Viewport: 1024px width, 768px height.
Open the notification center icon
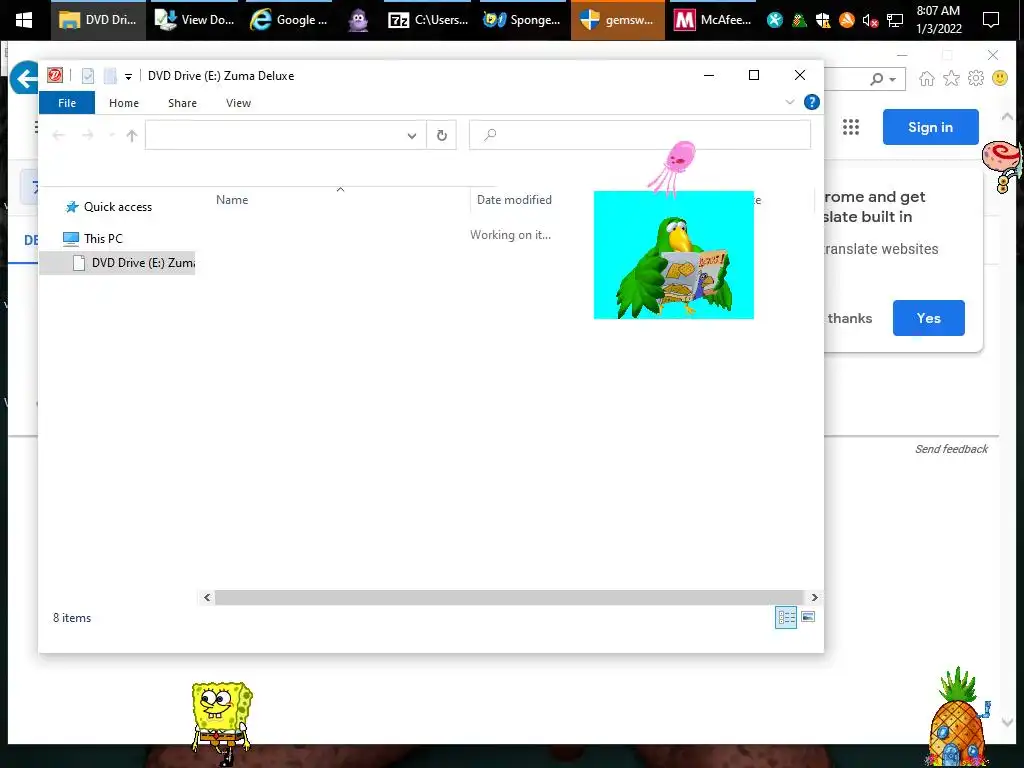(991, 20)
